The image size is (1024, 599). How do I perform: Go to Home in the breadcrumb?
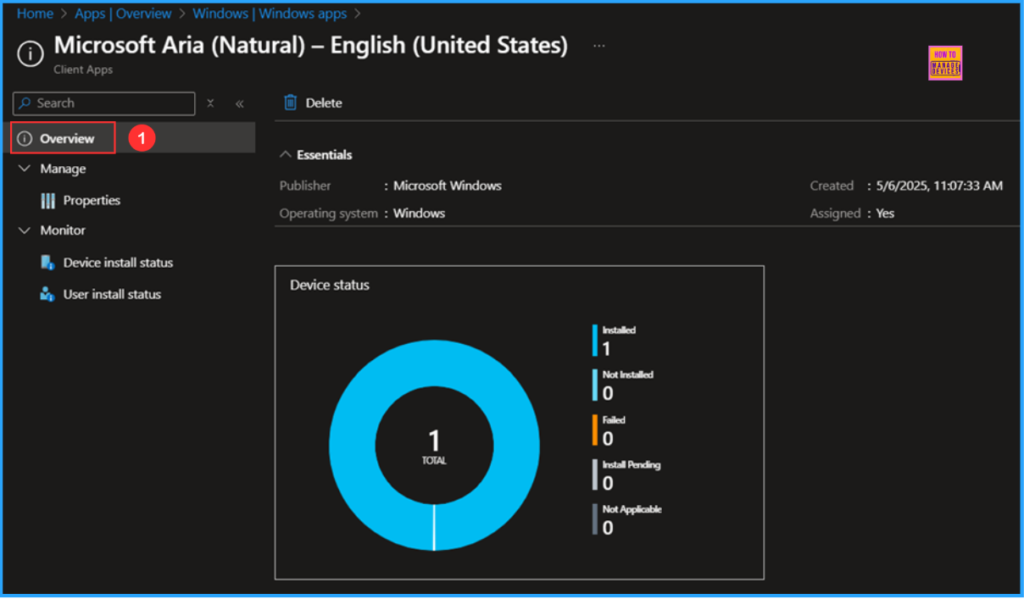tap(35, 14)
